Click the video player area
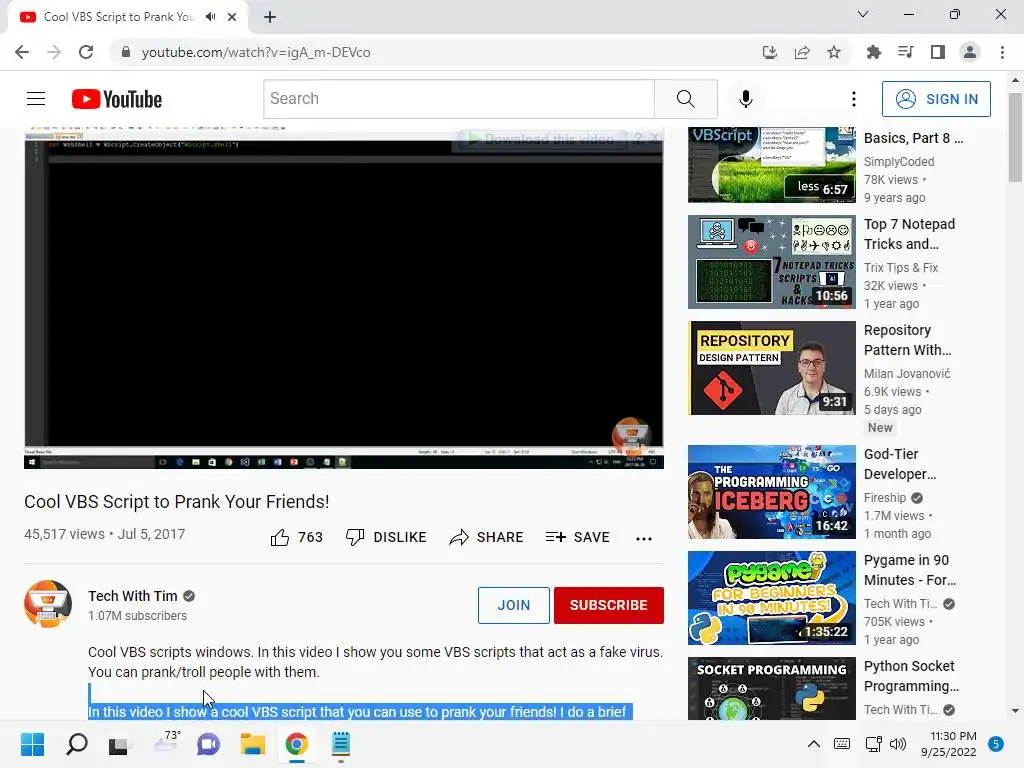The image size is (1024, 768). pos(344,298)
